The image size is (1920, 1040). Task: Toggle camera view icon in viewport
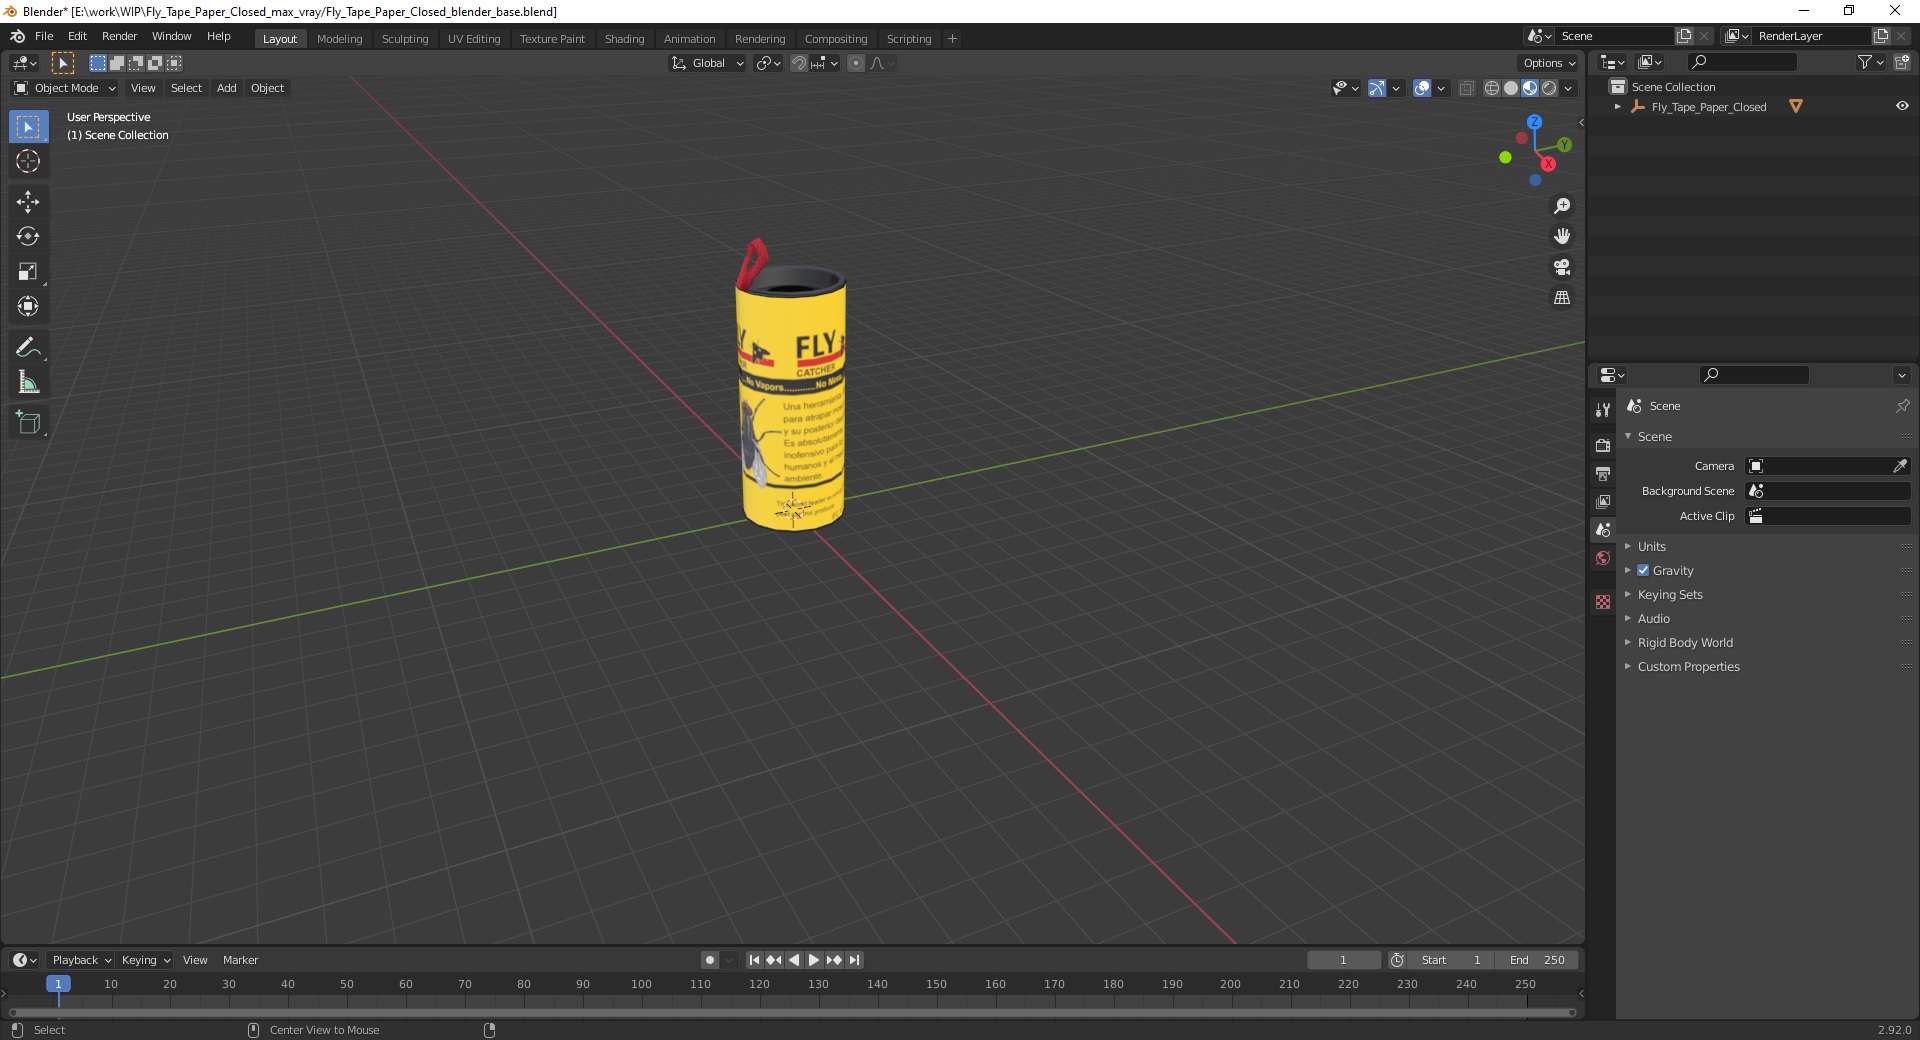(x=1562, y=267)
